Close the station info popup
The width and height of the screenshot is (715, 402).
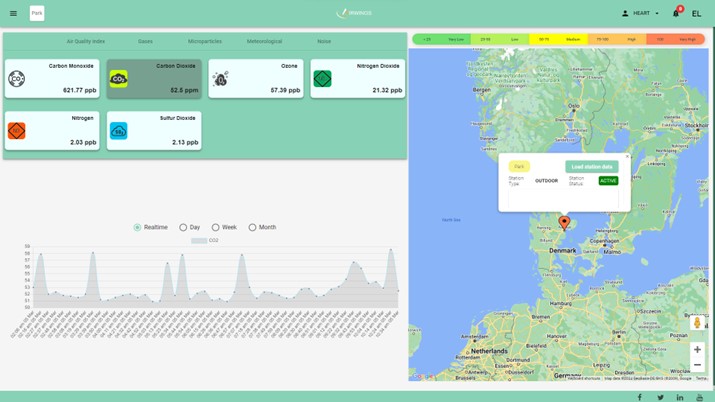(x=627, y=156)
